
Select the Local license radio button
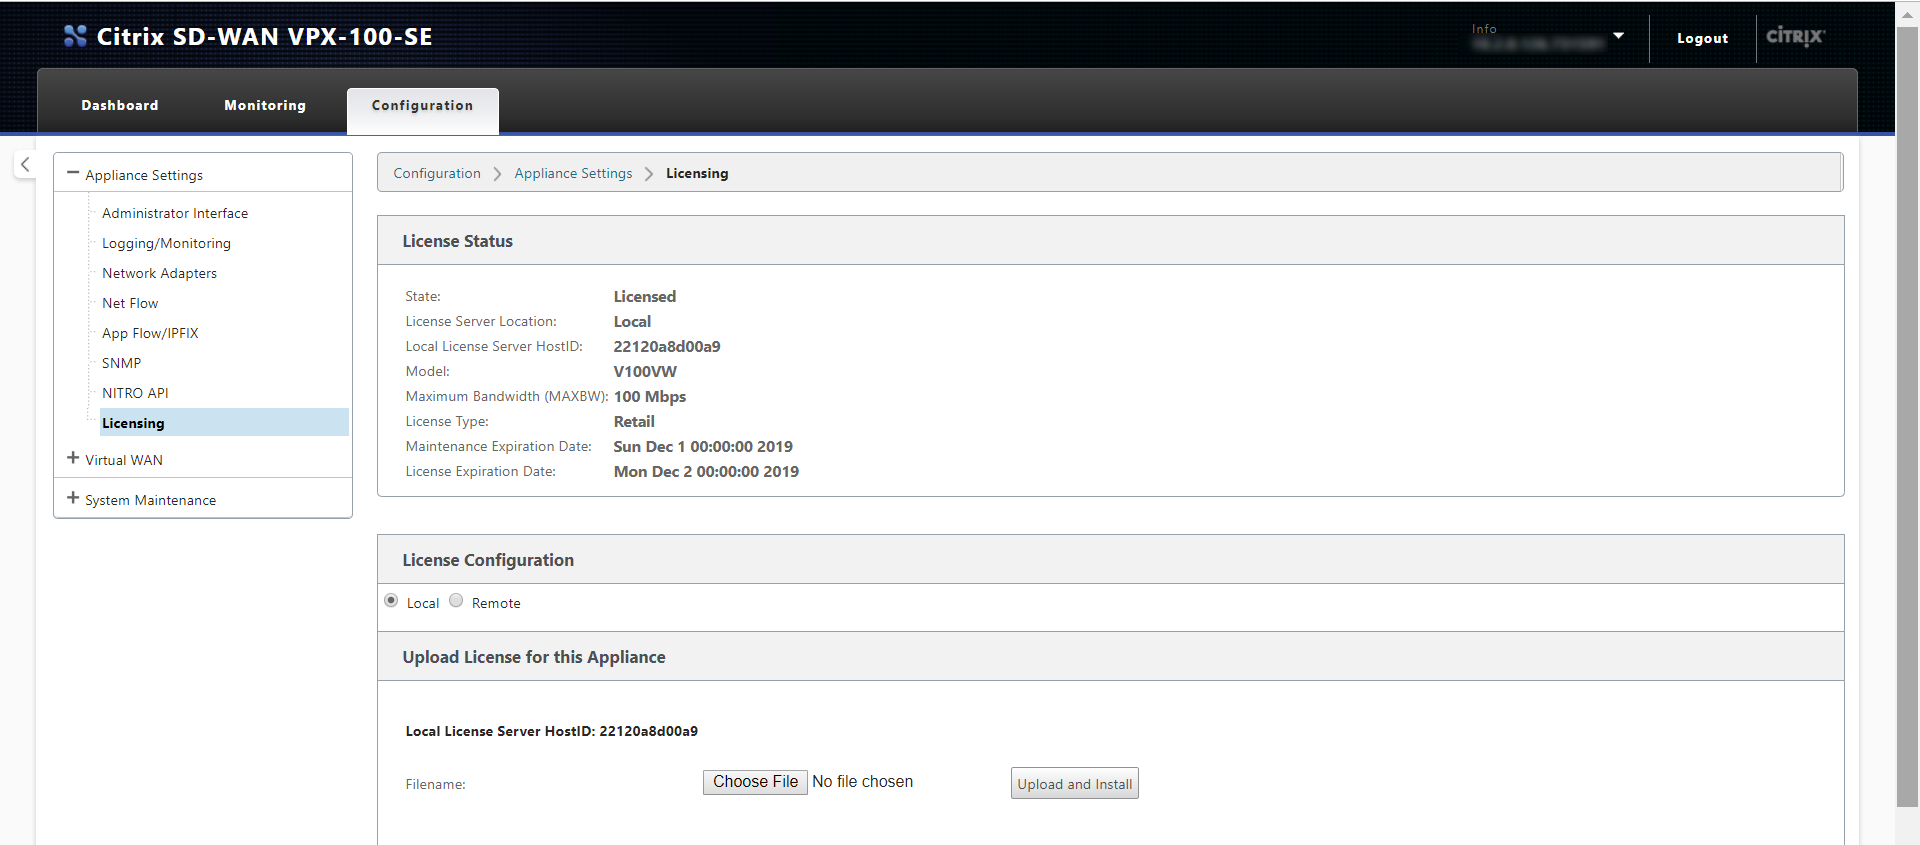click(391, 600)
